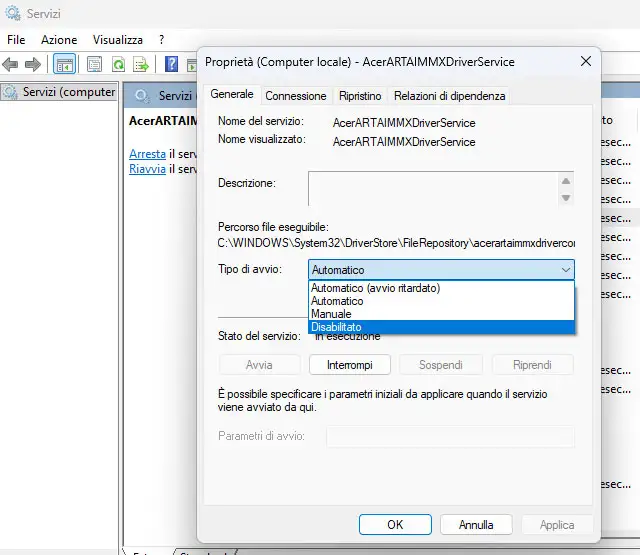Screen dimensions: 640x555
Task: Confirm with the OK button
Action: point(395,524)
